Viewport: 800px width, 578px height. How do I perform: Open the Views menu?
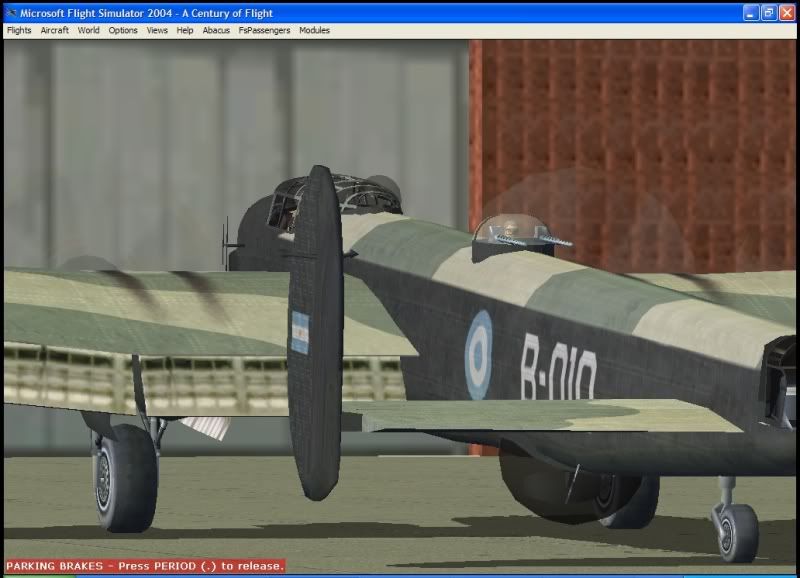coord(157,31)
